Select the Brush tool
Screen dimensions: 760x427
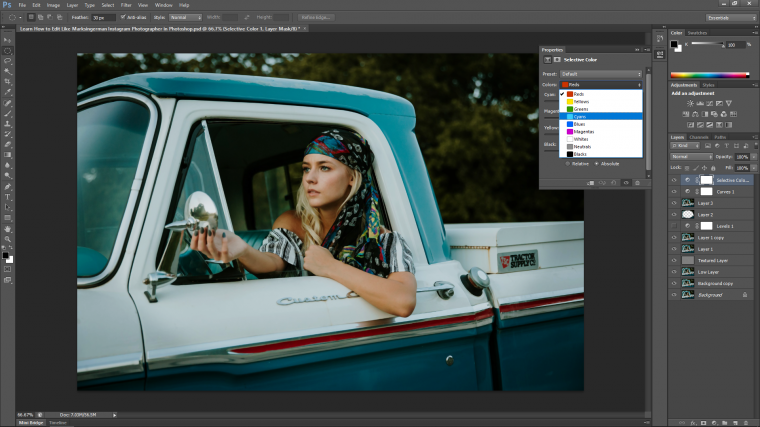point(7,113)
